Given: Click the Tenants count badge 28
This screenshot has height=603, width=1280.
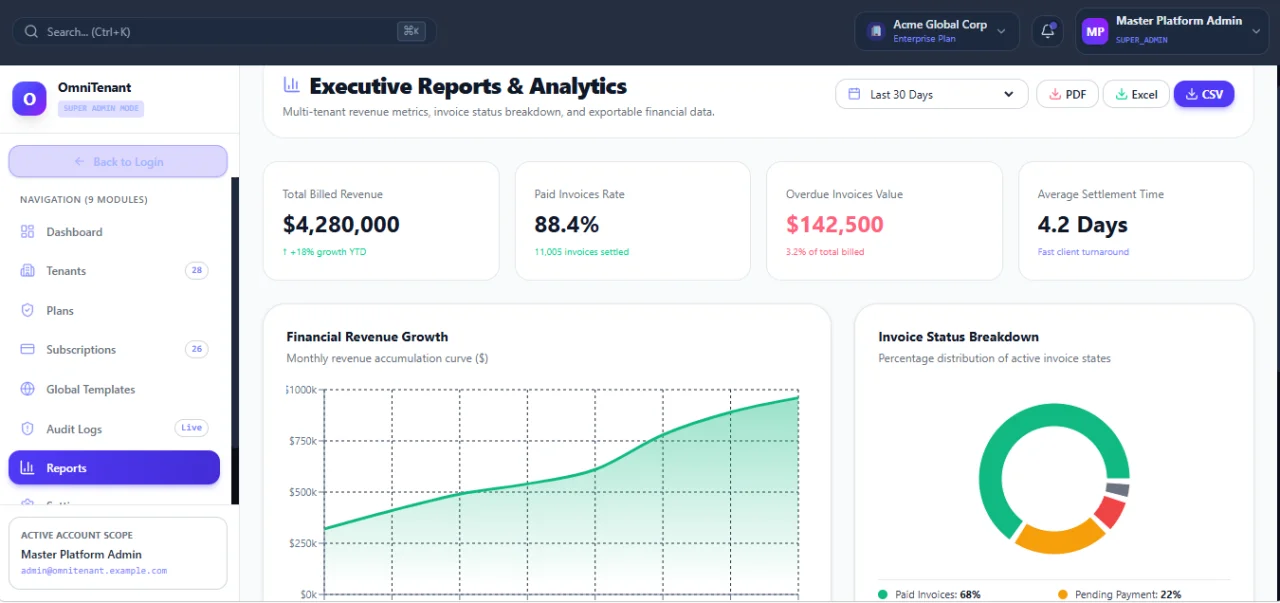Looking at the screenshot, I should click(x=197, y=271).
